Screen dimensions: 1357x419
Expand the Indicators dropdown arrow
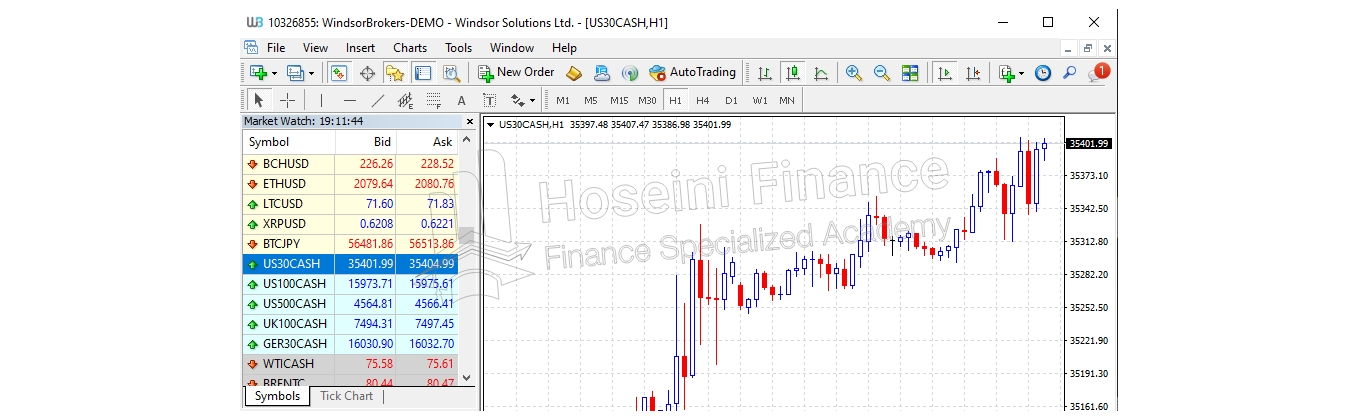(1021, 73)
